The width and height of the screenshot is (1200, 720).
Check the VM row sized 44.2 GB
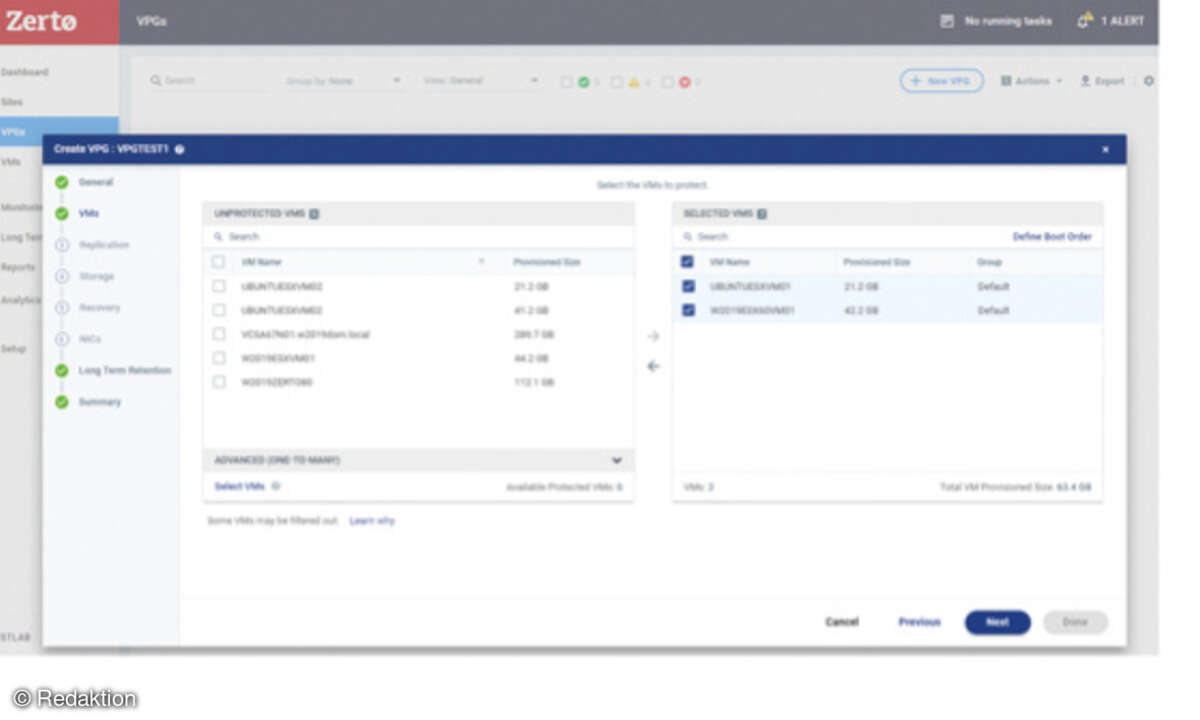click(219, 358)
